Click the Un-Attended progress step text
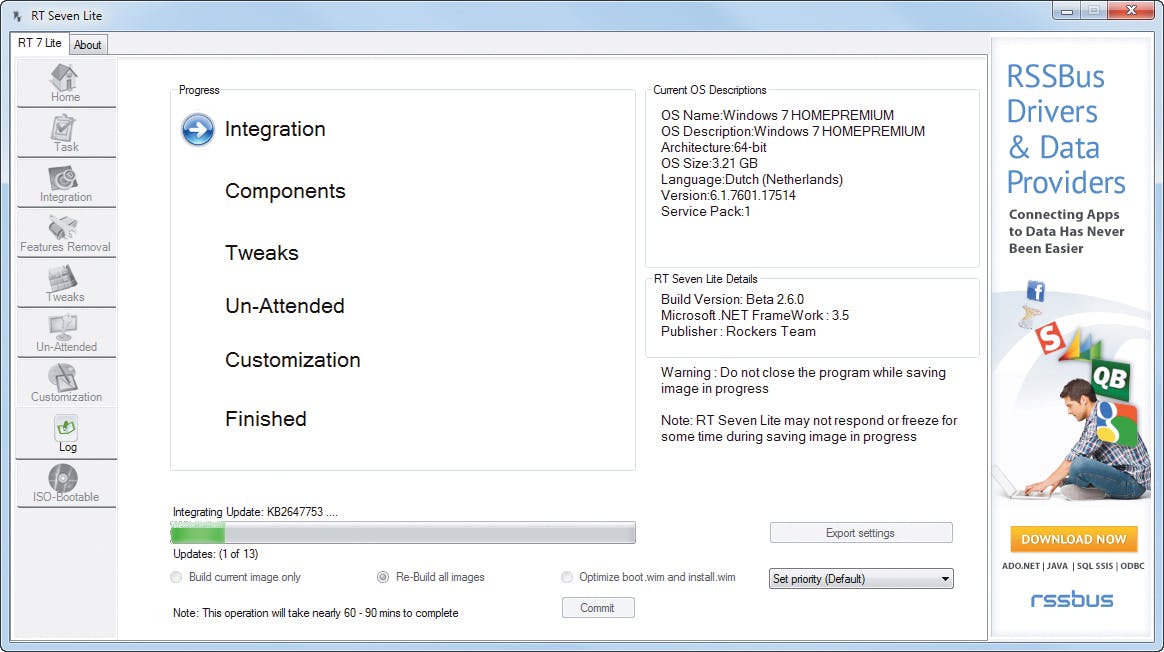Image resolution: width=1164 pixels, height=652 pixels. coord(285,306)
